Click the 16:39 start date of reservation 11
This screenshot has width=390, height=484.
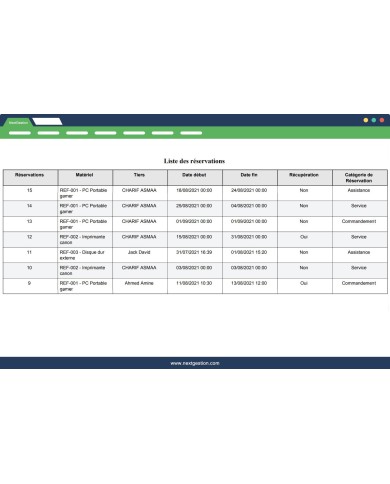point(194,252)
